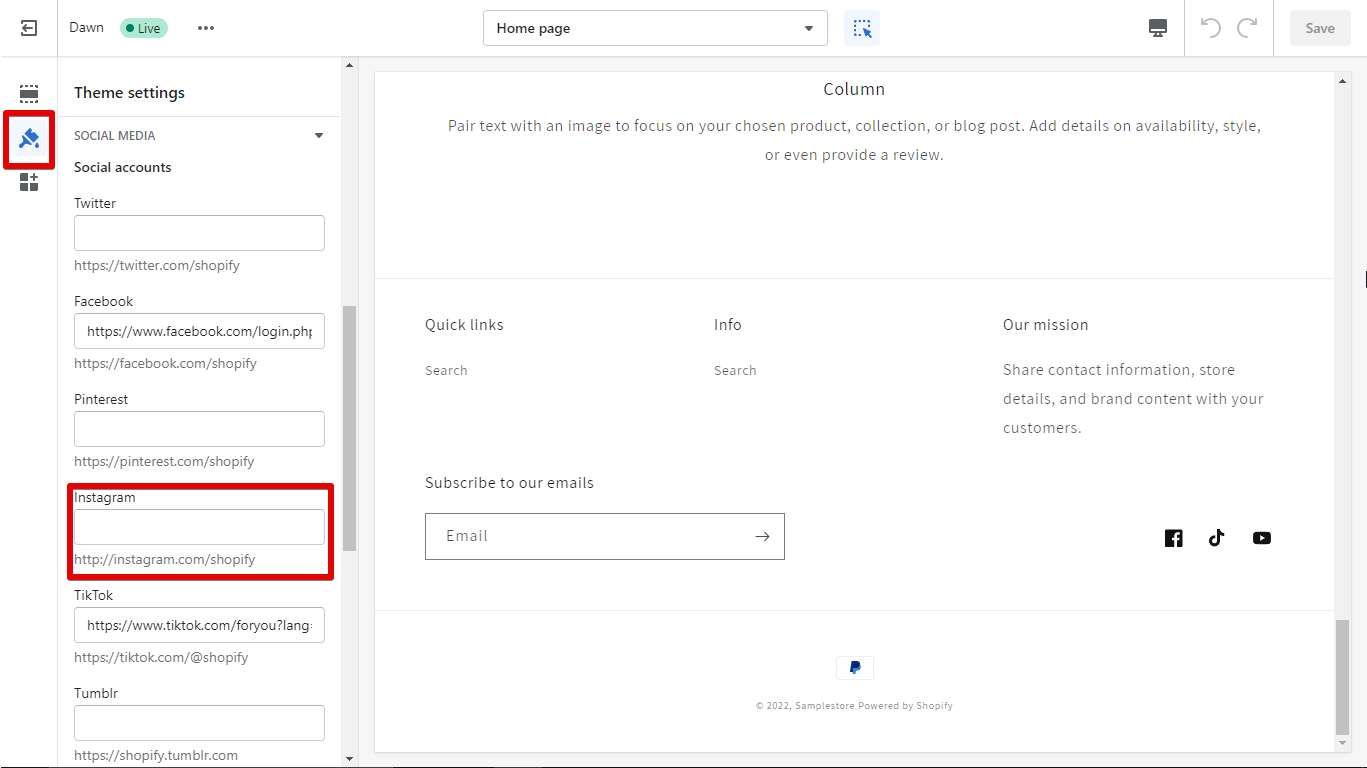The image size is (1367, 768).
Task: Open the Home page selector dropdown
Action: click(655, 28)
